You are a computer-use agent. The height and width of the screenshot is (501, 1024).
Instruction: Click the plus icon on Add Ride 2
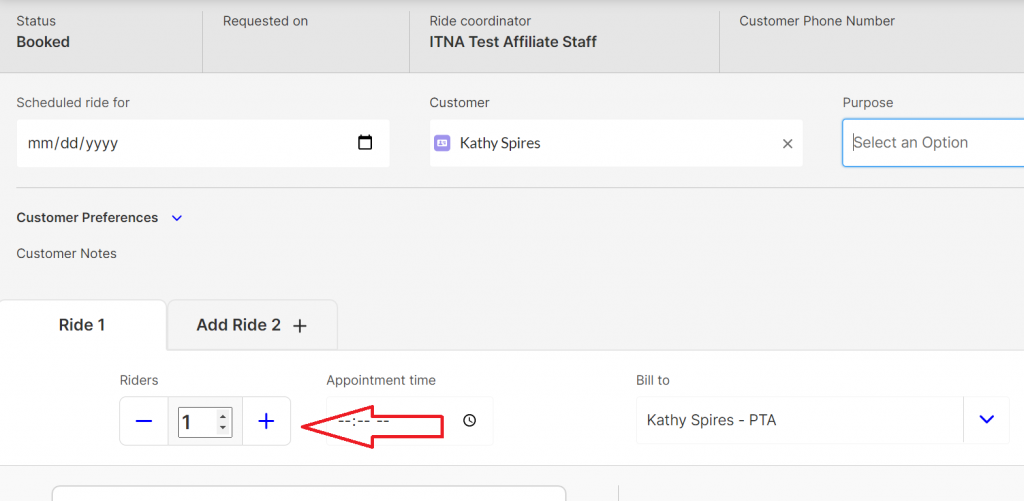coord(300,326)
